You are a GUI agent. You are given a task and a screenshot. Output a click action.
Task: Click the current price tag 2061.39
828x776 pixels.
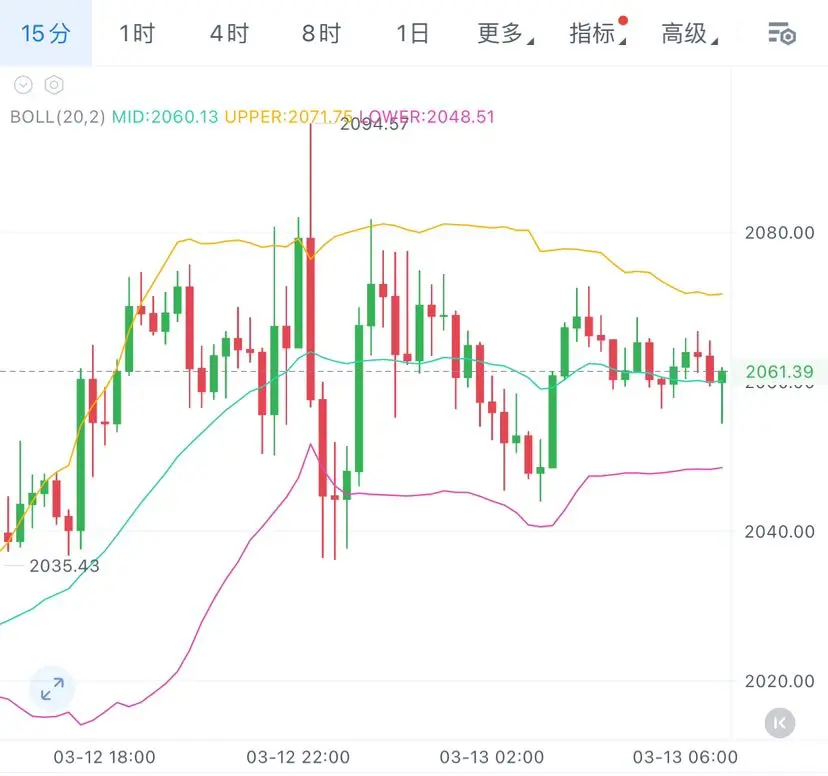779,372
